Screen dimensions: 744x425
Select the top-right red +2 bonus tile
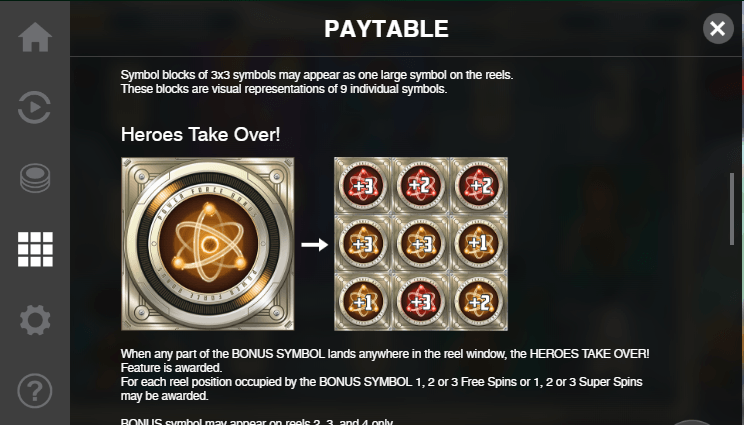[x=479, y=186]
